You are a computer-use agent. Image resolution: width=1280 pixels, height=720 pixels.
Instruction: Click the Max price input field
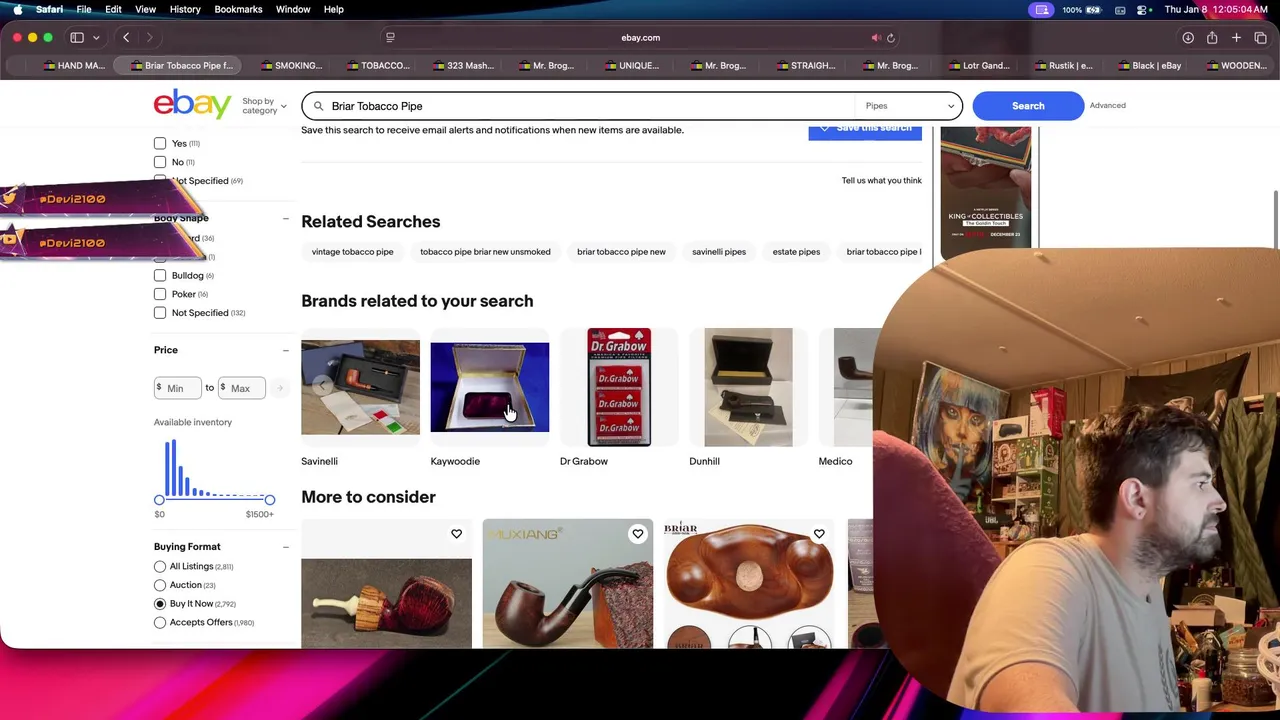[242, 388]
